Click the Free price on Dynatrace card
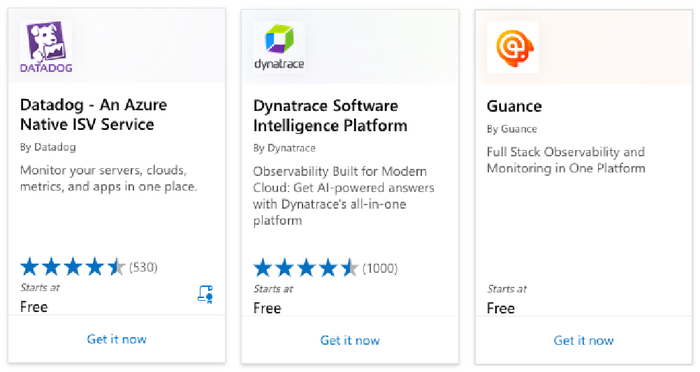 point(267,308)
